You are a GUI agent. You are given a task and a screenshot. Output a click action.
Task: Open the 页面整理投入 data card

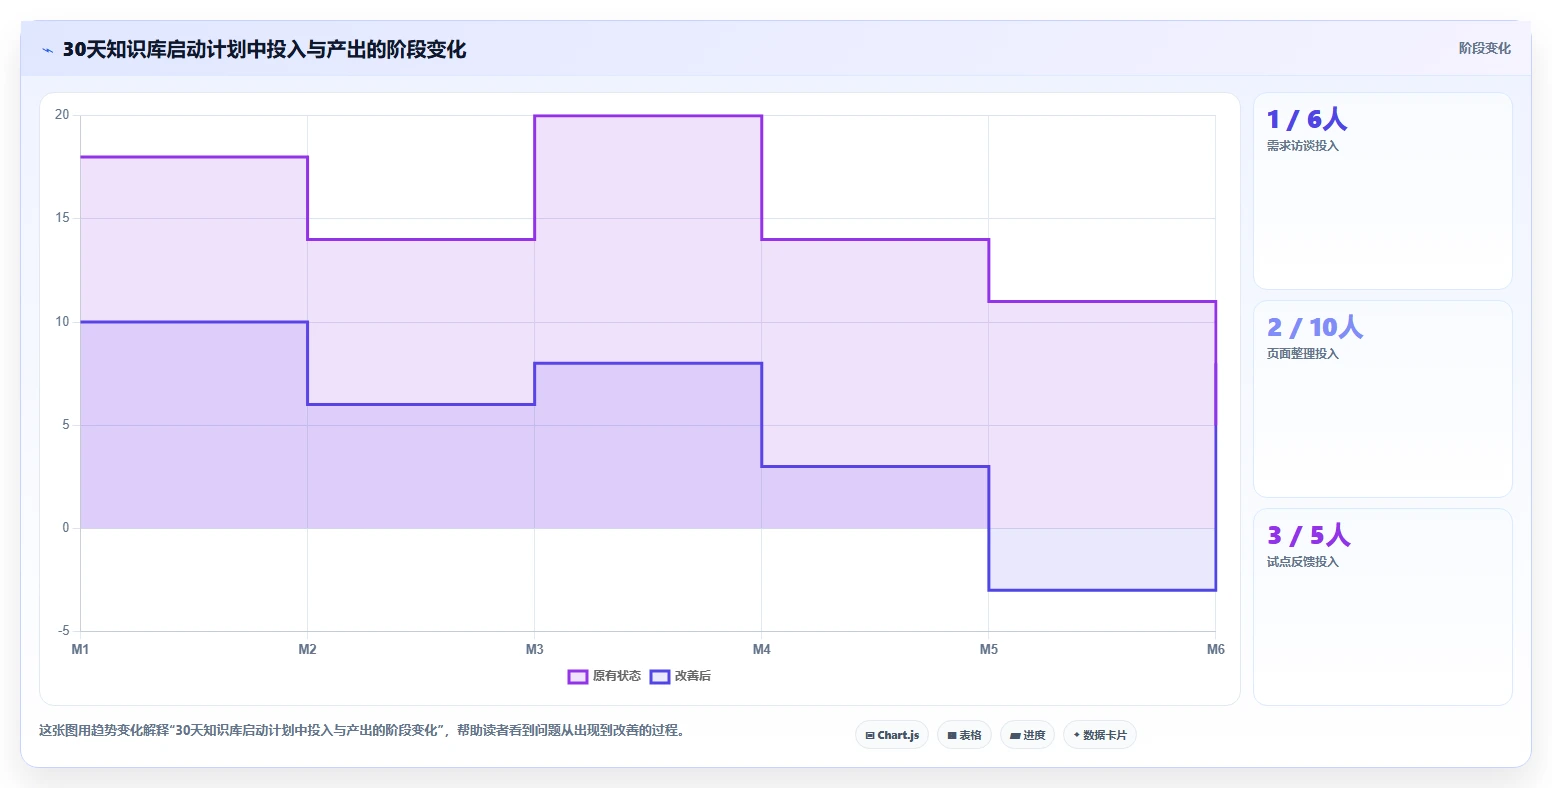1382,399
